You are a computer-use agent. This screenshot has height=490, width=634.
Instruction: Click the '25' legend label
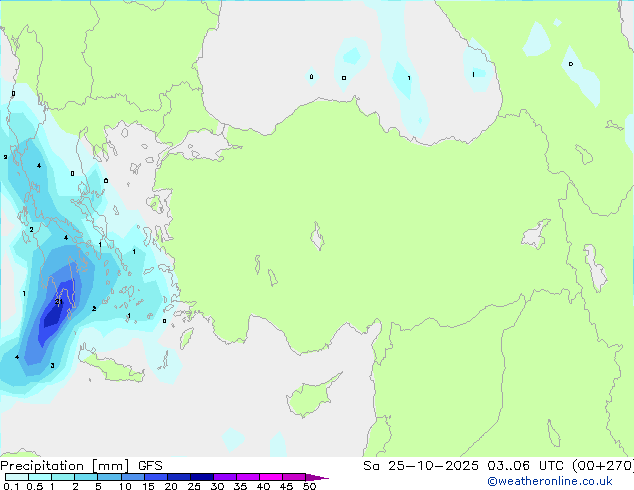194,486
